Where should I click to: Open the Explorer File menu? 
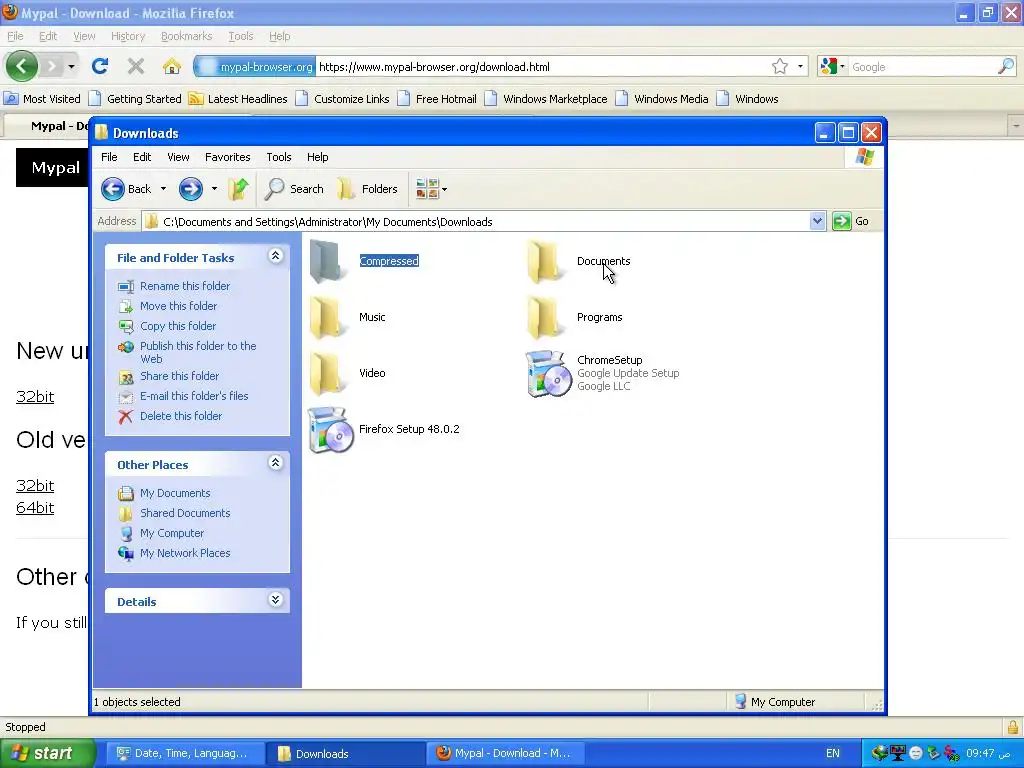point(109,157)
